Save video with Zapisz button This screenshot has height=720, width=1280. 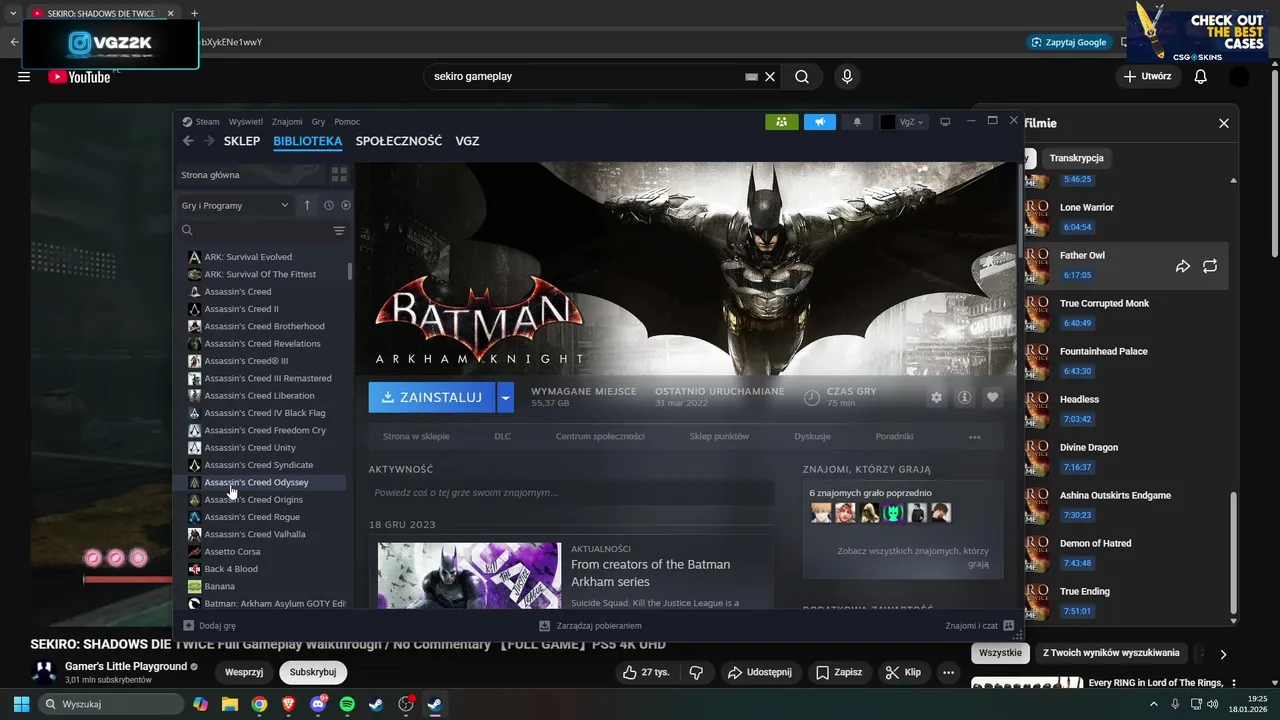(x=840, y=672)
